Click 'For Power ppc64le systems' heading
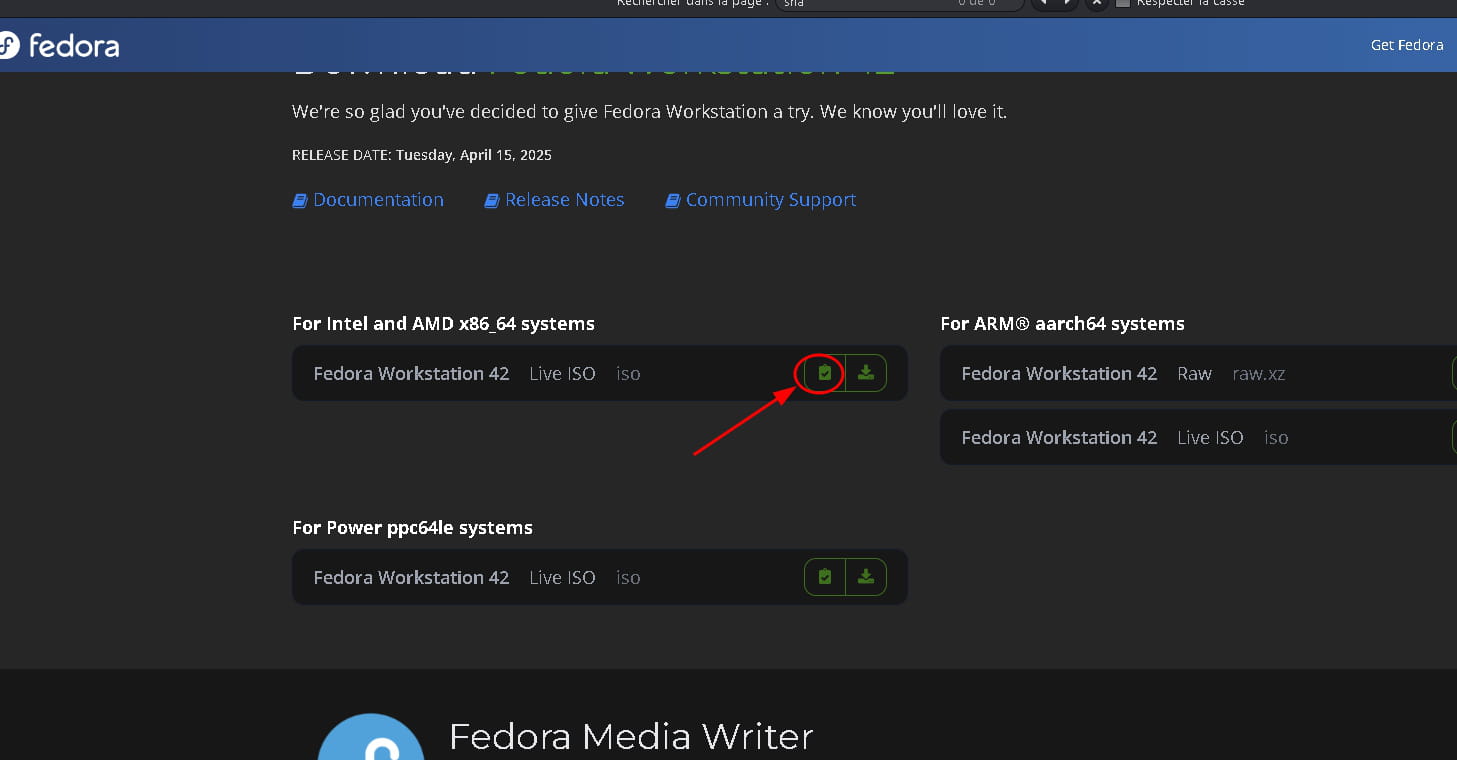The height and width of the screenshot is (760, 1457). tap(412, 528)
